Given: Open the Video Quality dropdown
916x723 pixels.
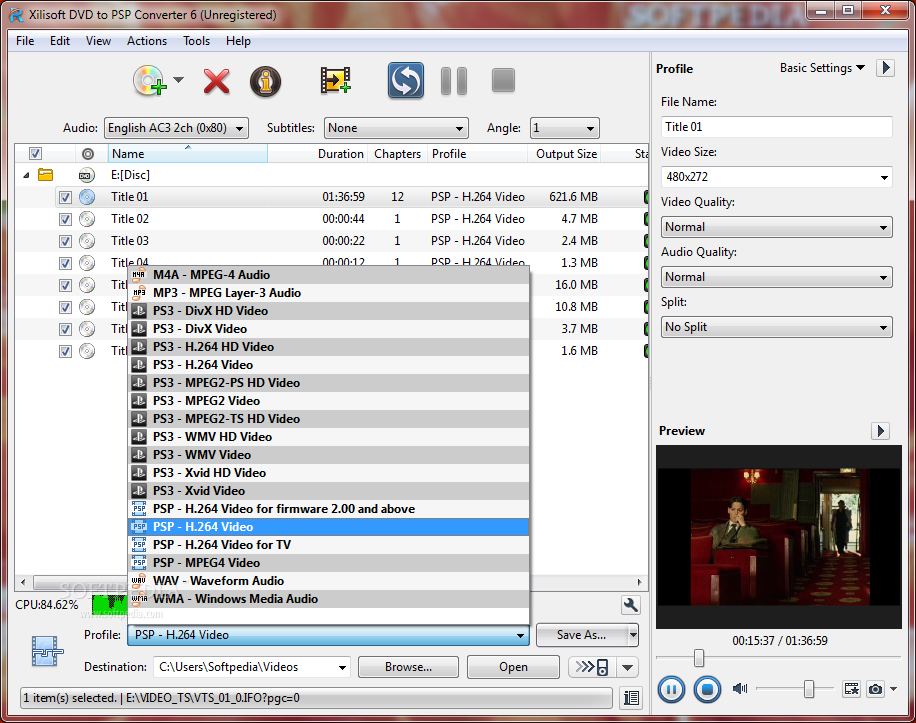Looking at the screenshot, I should [x=776, y=227].
